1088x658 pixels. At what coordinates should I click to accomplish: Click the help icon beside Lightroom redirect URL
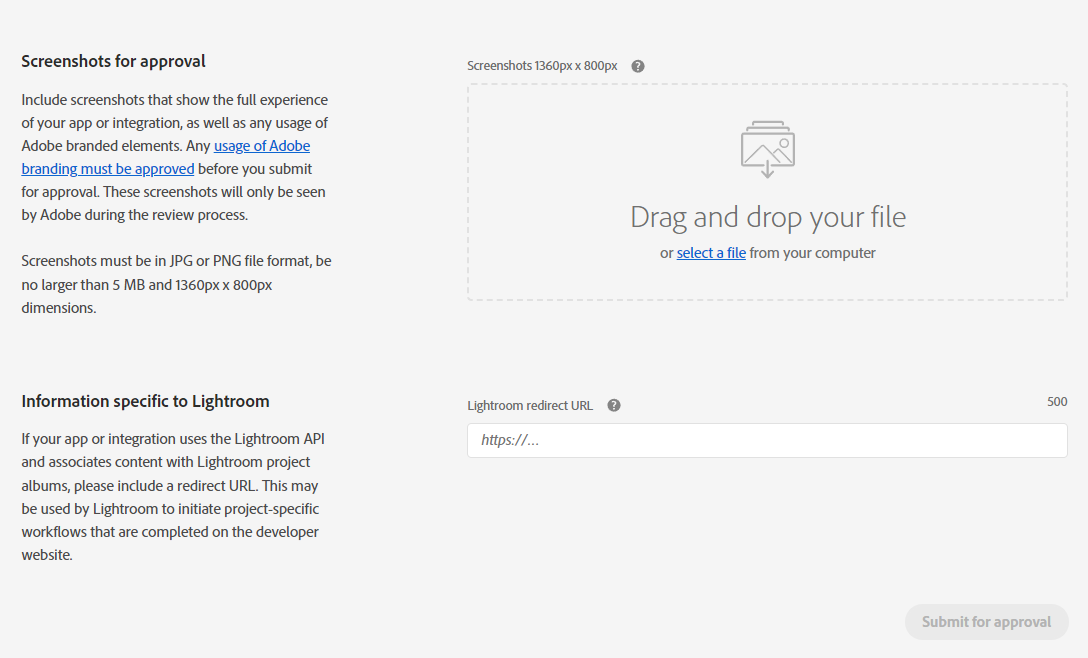click(614, 405)
